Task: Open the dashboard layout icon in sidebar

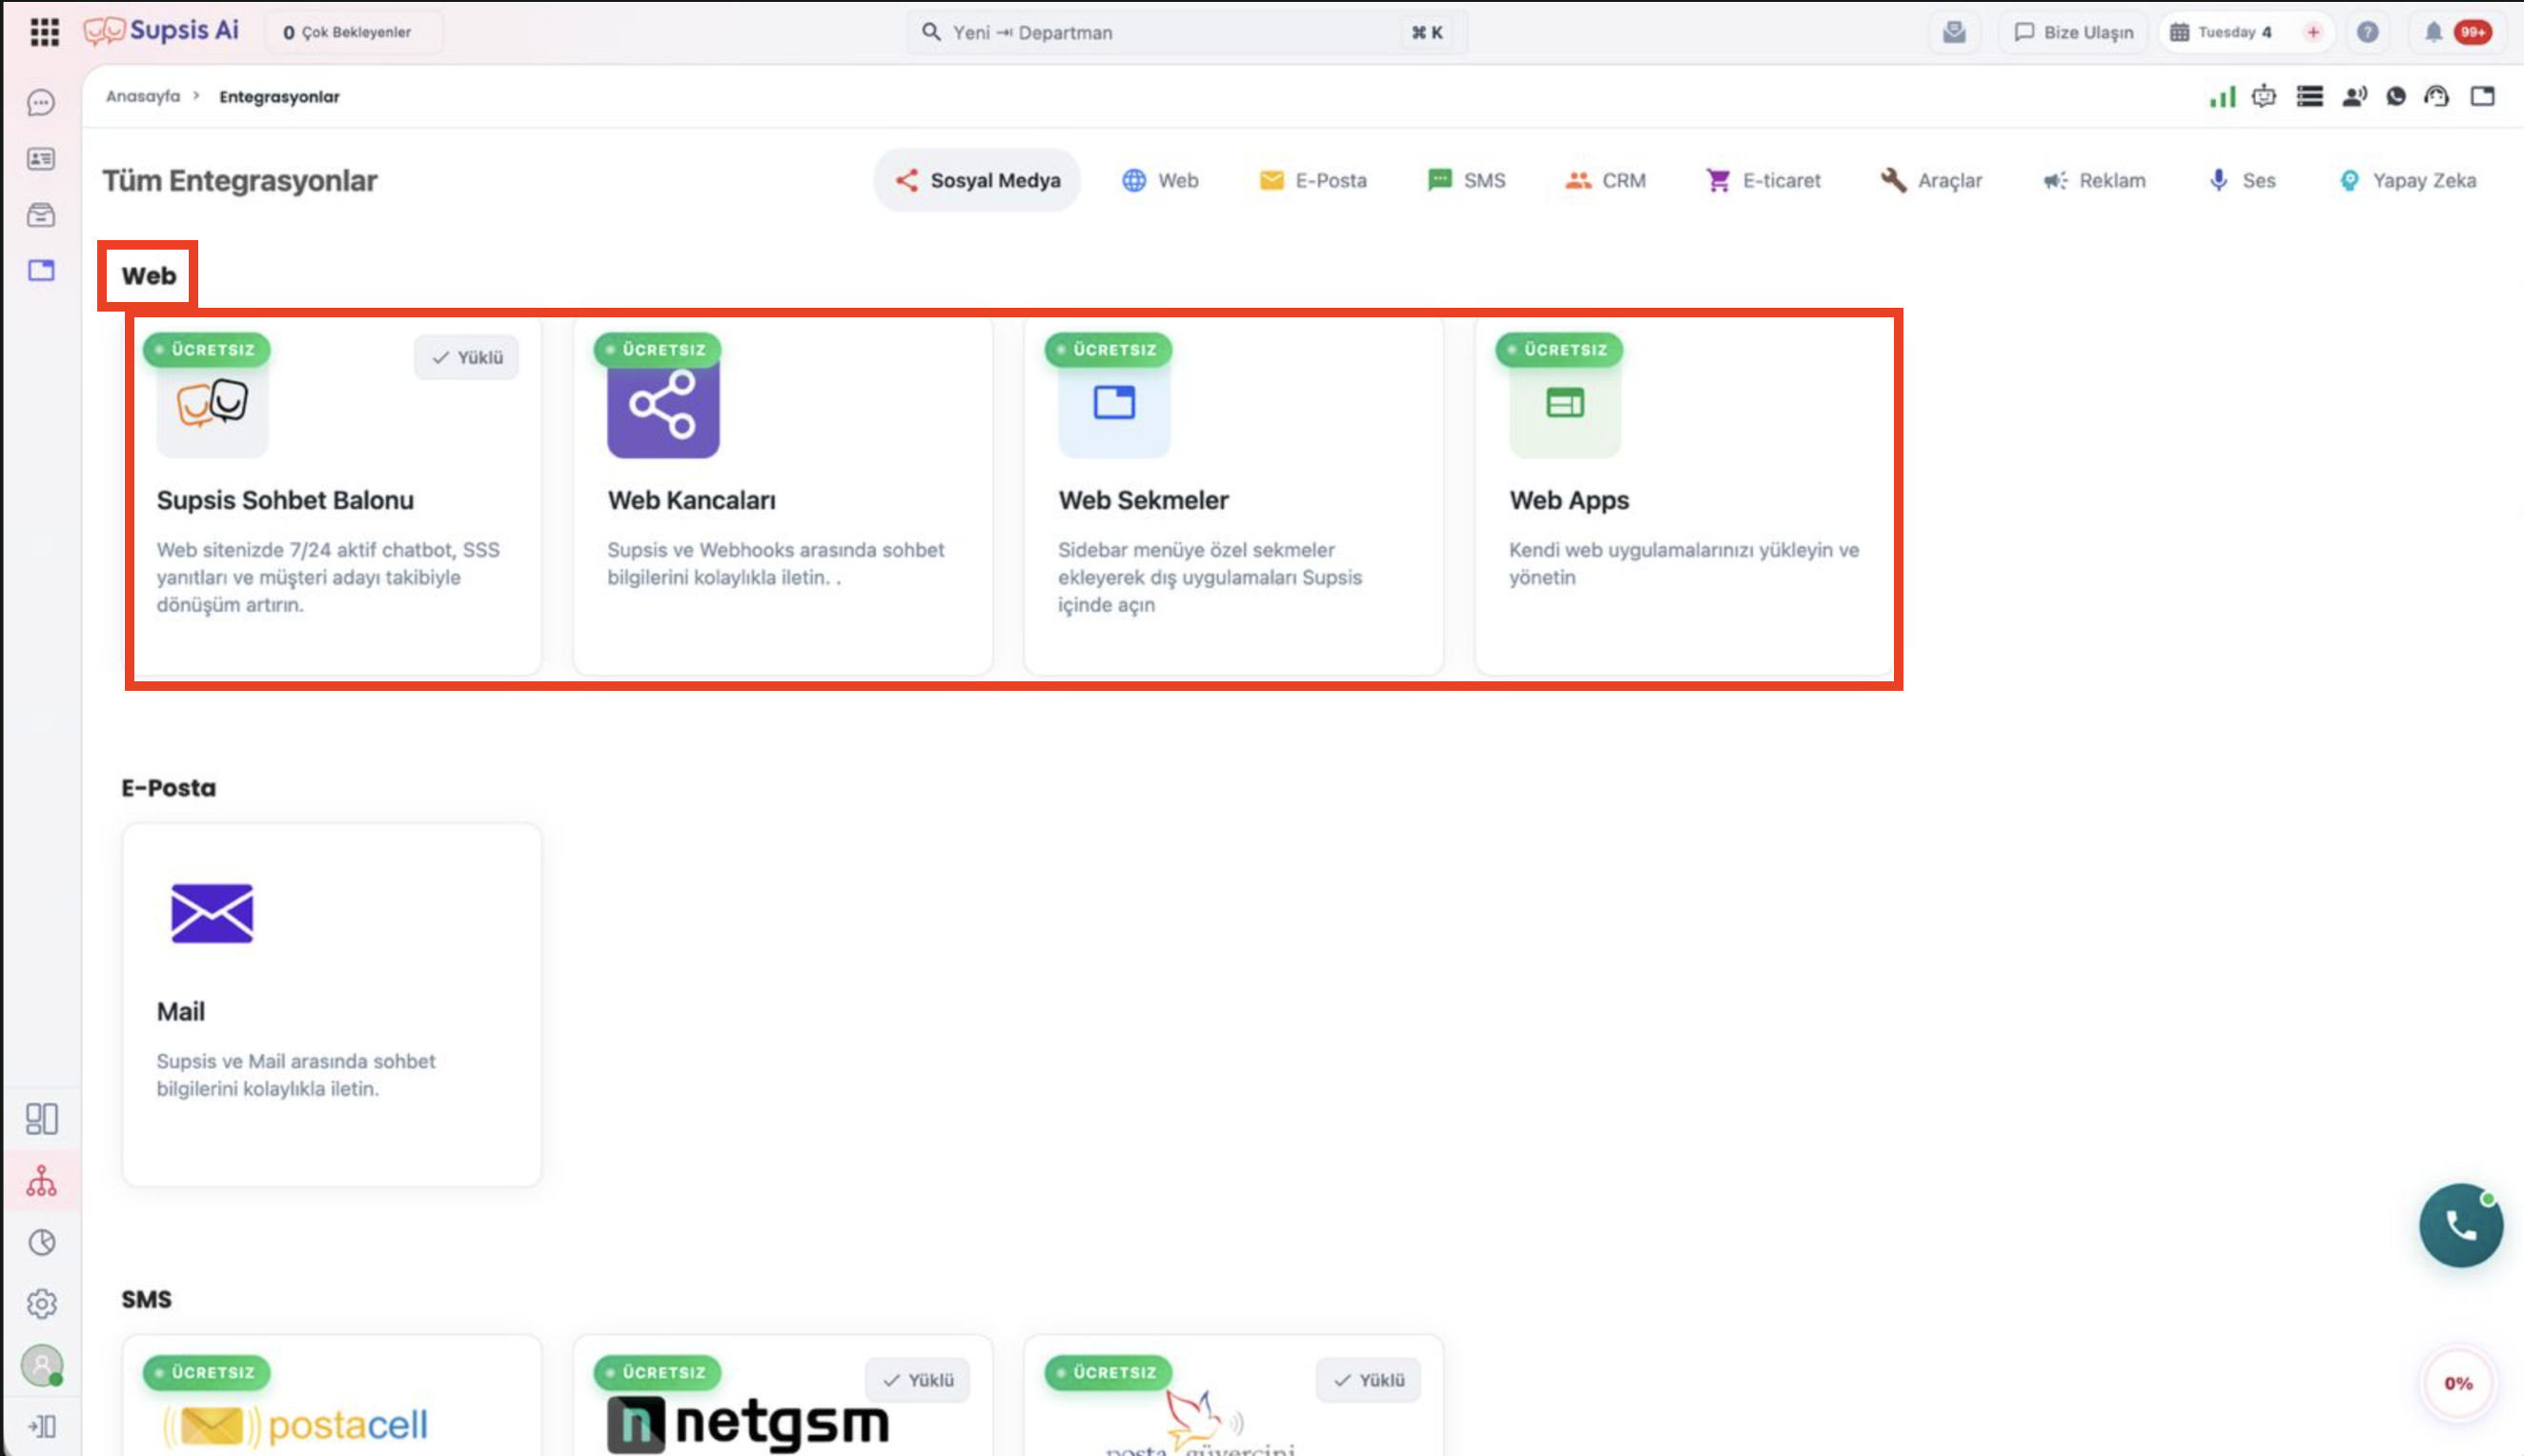Action: tap(41, 1119)
